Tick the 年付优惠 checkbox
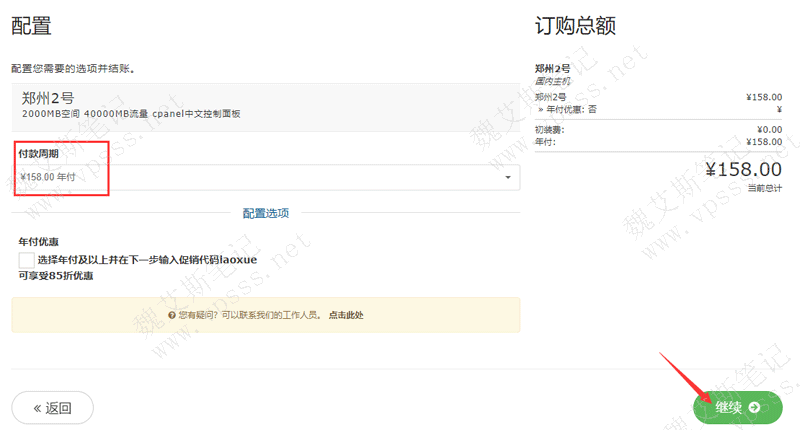The width and height of the screenshot is (800, 430). (26, 259)
